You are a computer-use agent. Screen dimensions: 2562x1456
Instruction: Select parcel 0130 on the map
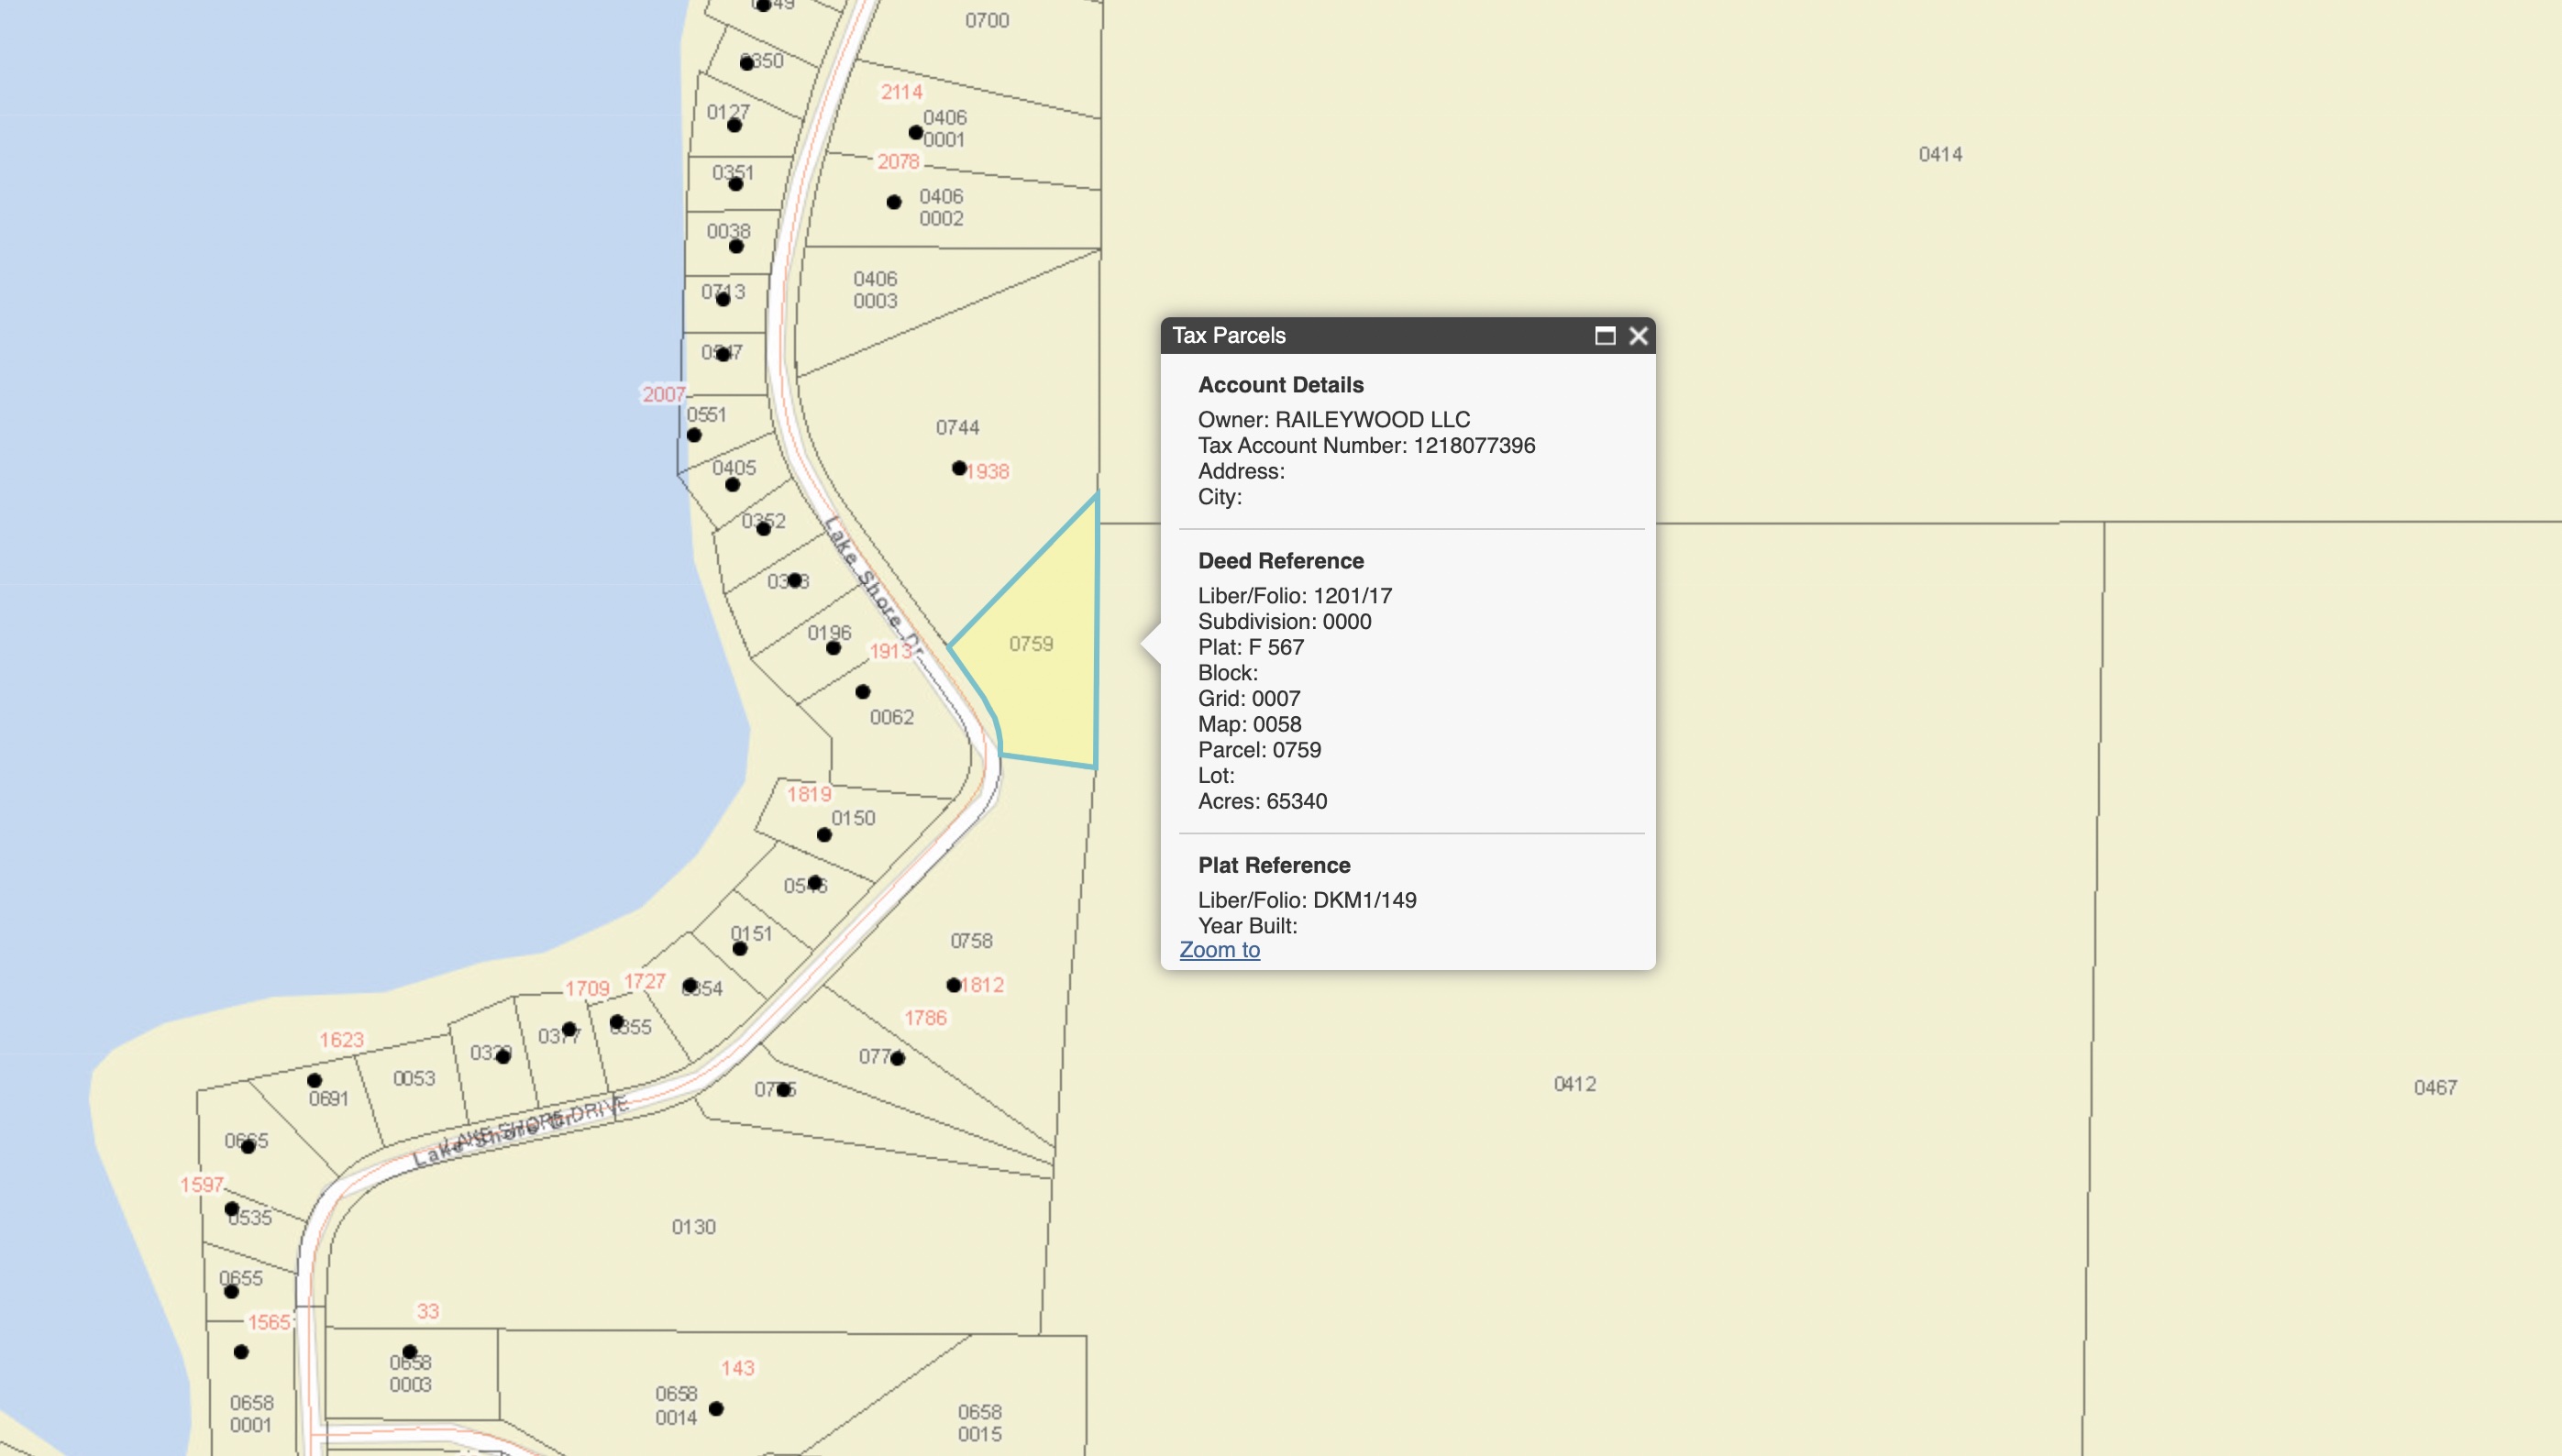click(693, 1227)
